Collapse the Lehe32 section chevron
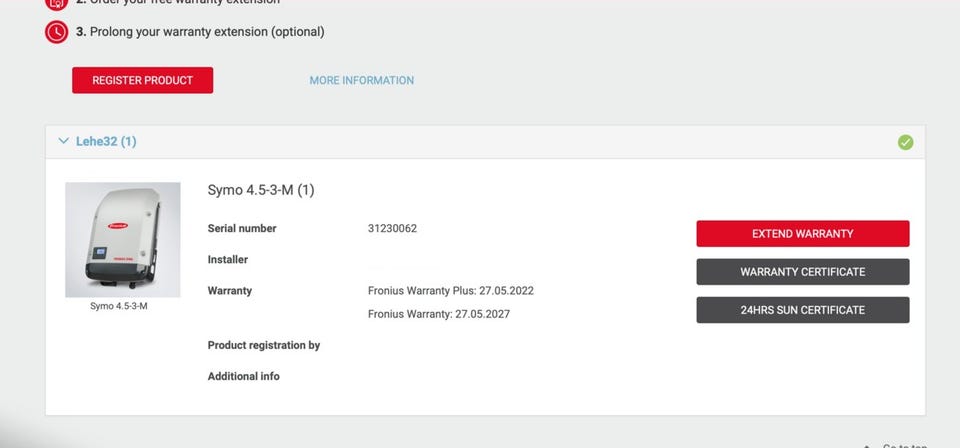 pyautogui.click(x=63, y=141)
